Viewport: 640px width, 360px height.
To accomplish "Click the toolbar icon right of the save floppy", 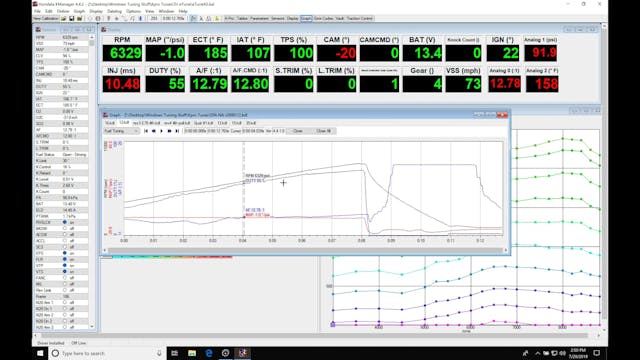I will pyautogui.click(x=79, y=18).
